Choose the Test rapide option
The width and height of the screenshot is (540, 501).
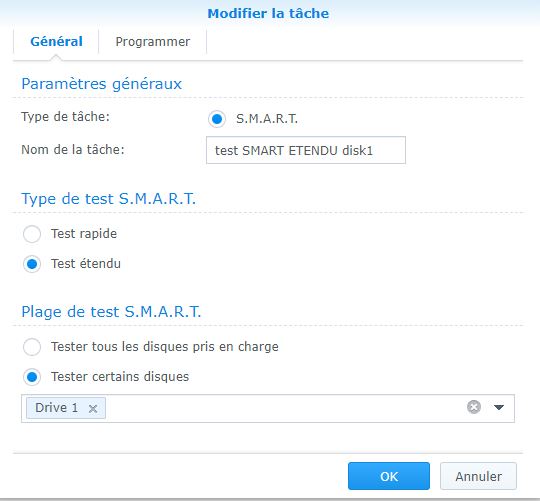(32, 234)
